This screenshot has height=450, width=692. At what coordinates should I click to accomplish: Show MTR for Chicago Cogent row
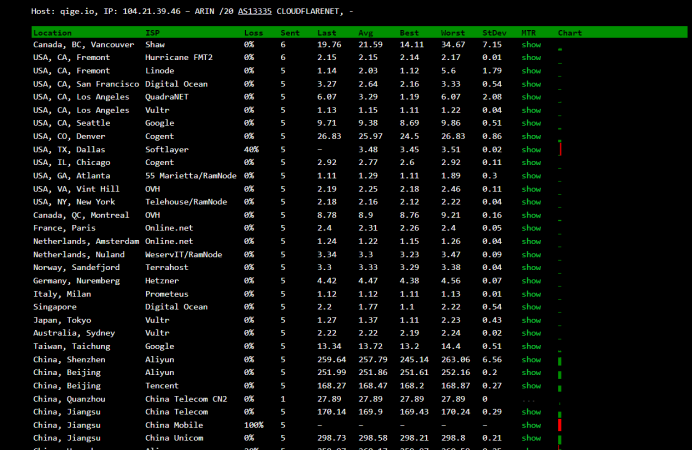click(x=531, y=162)
